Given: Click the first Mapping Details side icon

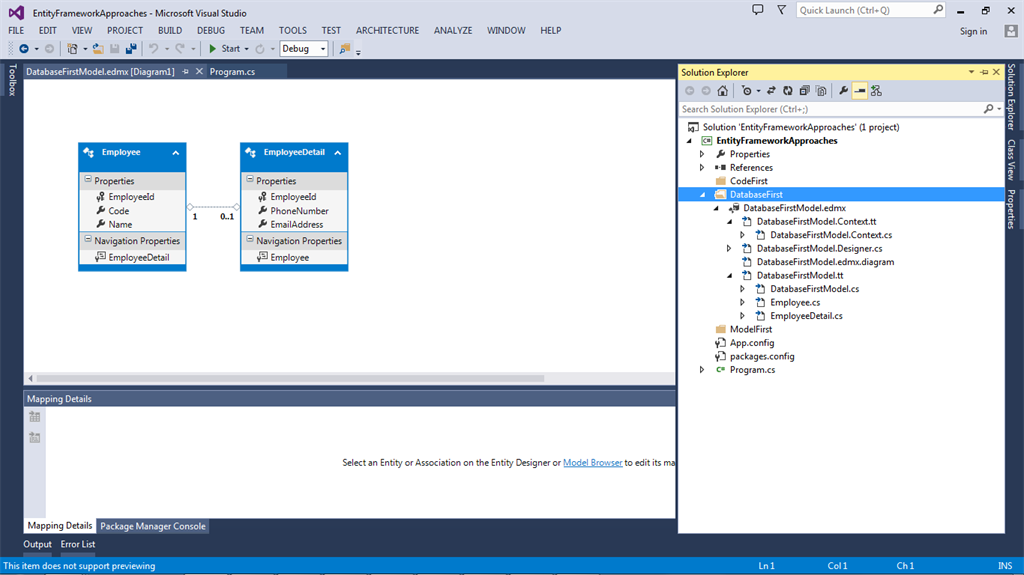Looking at the screenshot, I should pos(35,416).
